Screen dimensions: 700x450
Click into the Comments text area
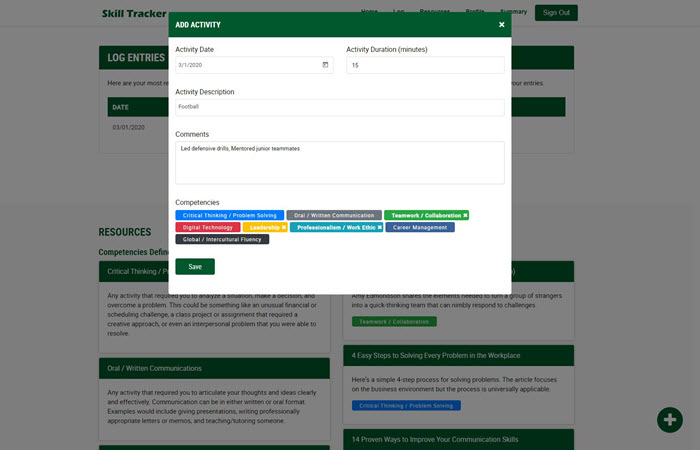tap(340, 162)
